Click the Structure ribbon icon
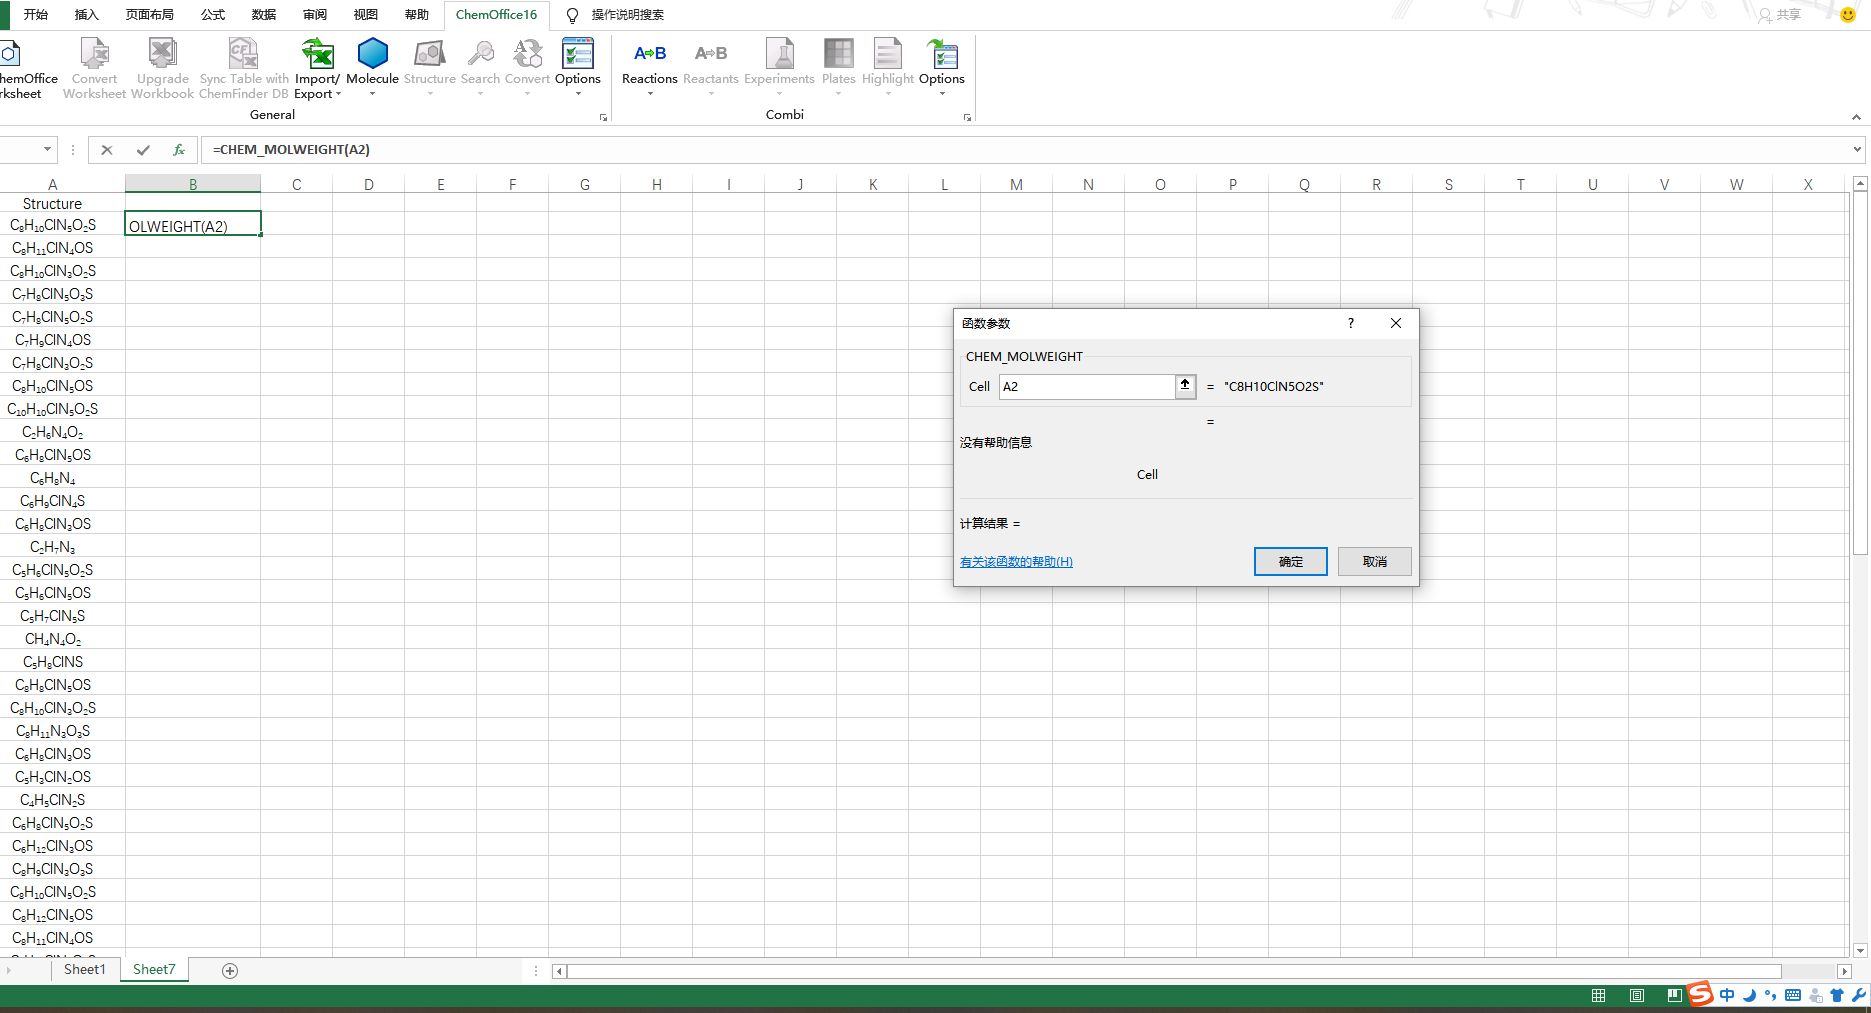 [430, 67]
